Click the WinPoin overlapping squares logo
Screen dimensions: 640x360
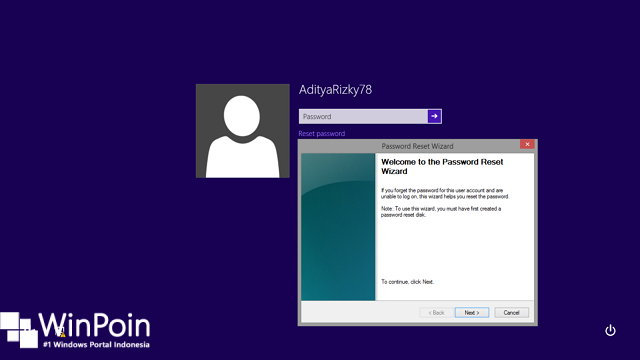(x=19, y=330)
